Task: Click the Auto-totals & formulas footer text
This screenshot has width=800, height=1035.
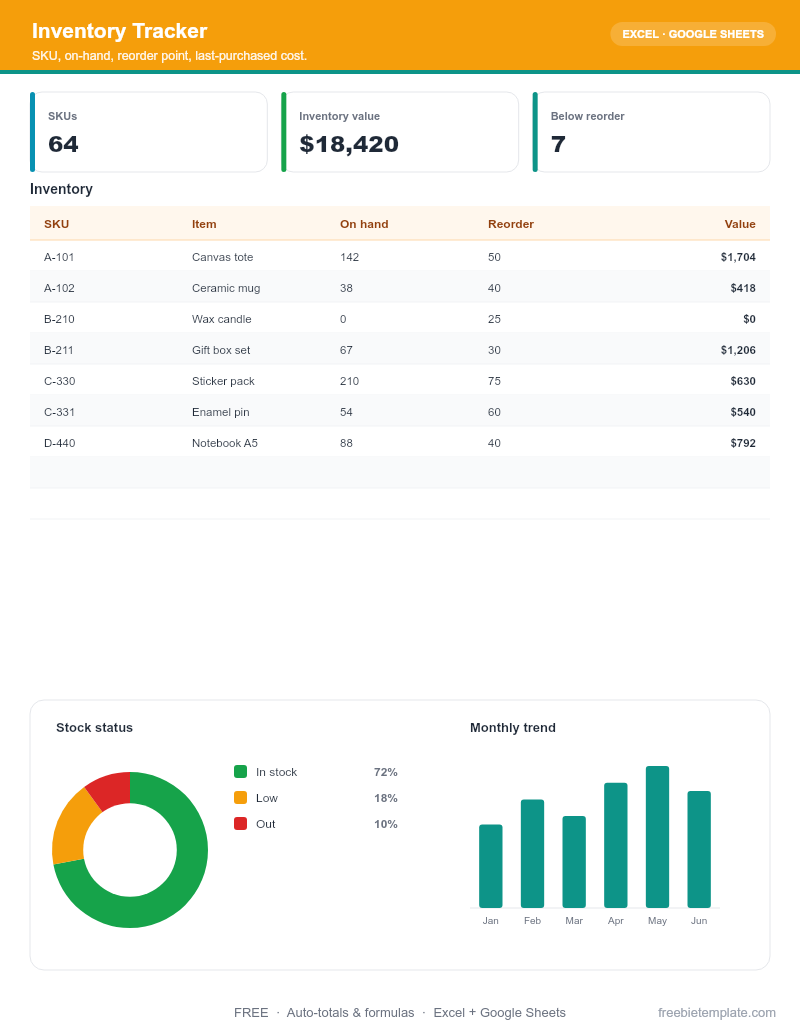Action: (x=350, y=1013)
